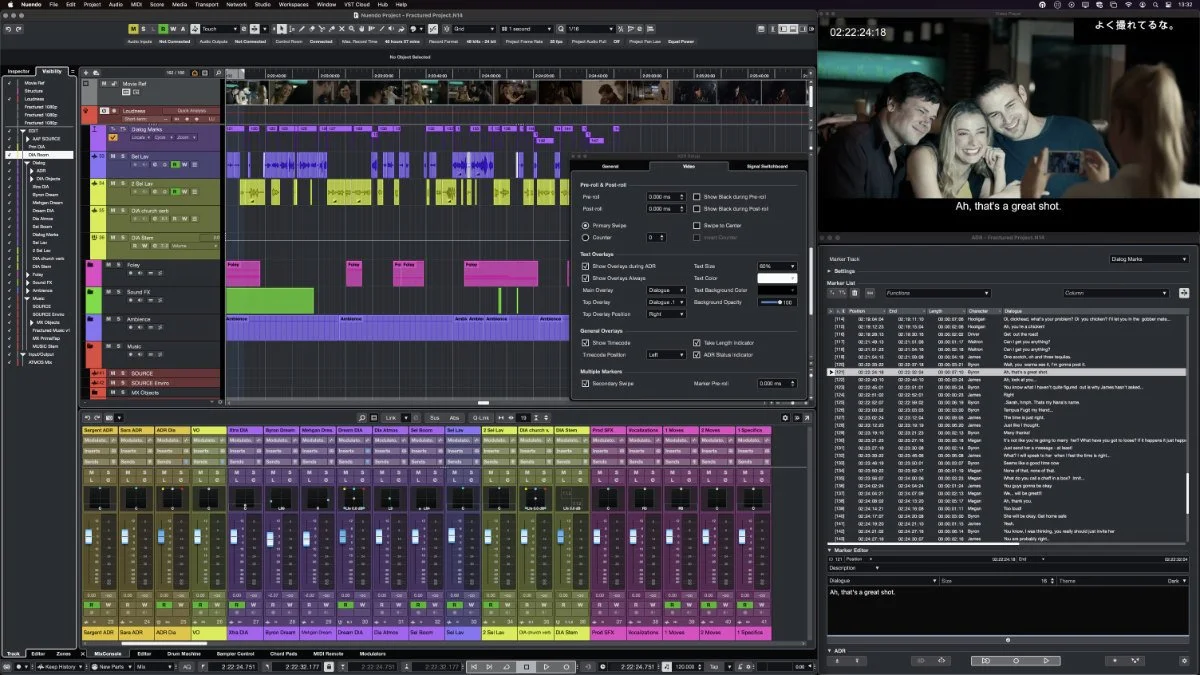Open track list search magnifier

pos(216,72)
